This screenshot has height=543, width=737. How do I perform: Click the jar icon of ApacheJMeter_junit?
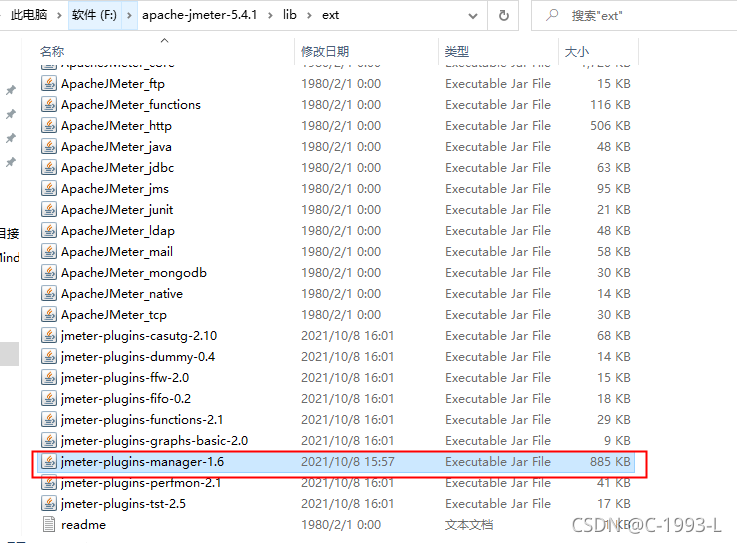[x=49, y=210]
